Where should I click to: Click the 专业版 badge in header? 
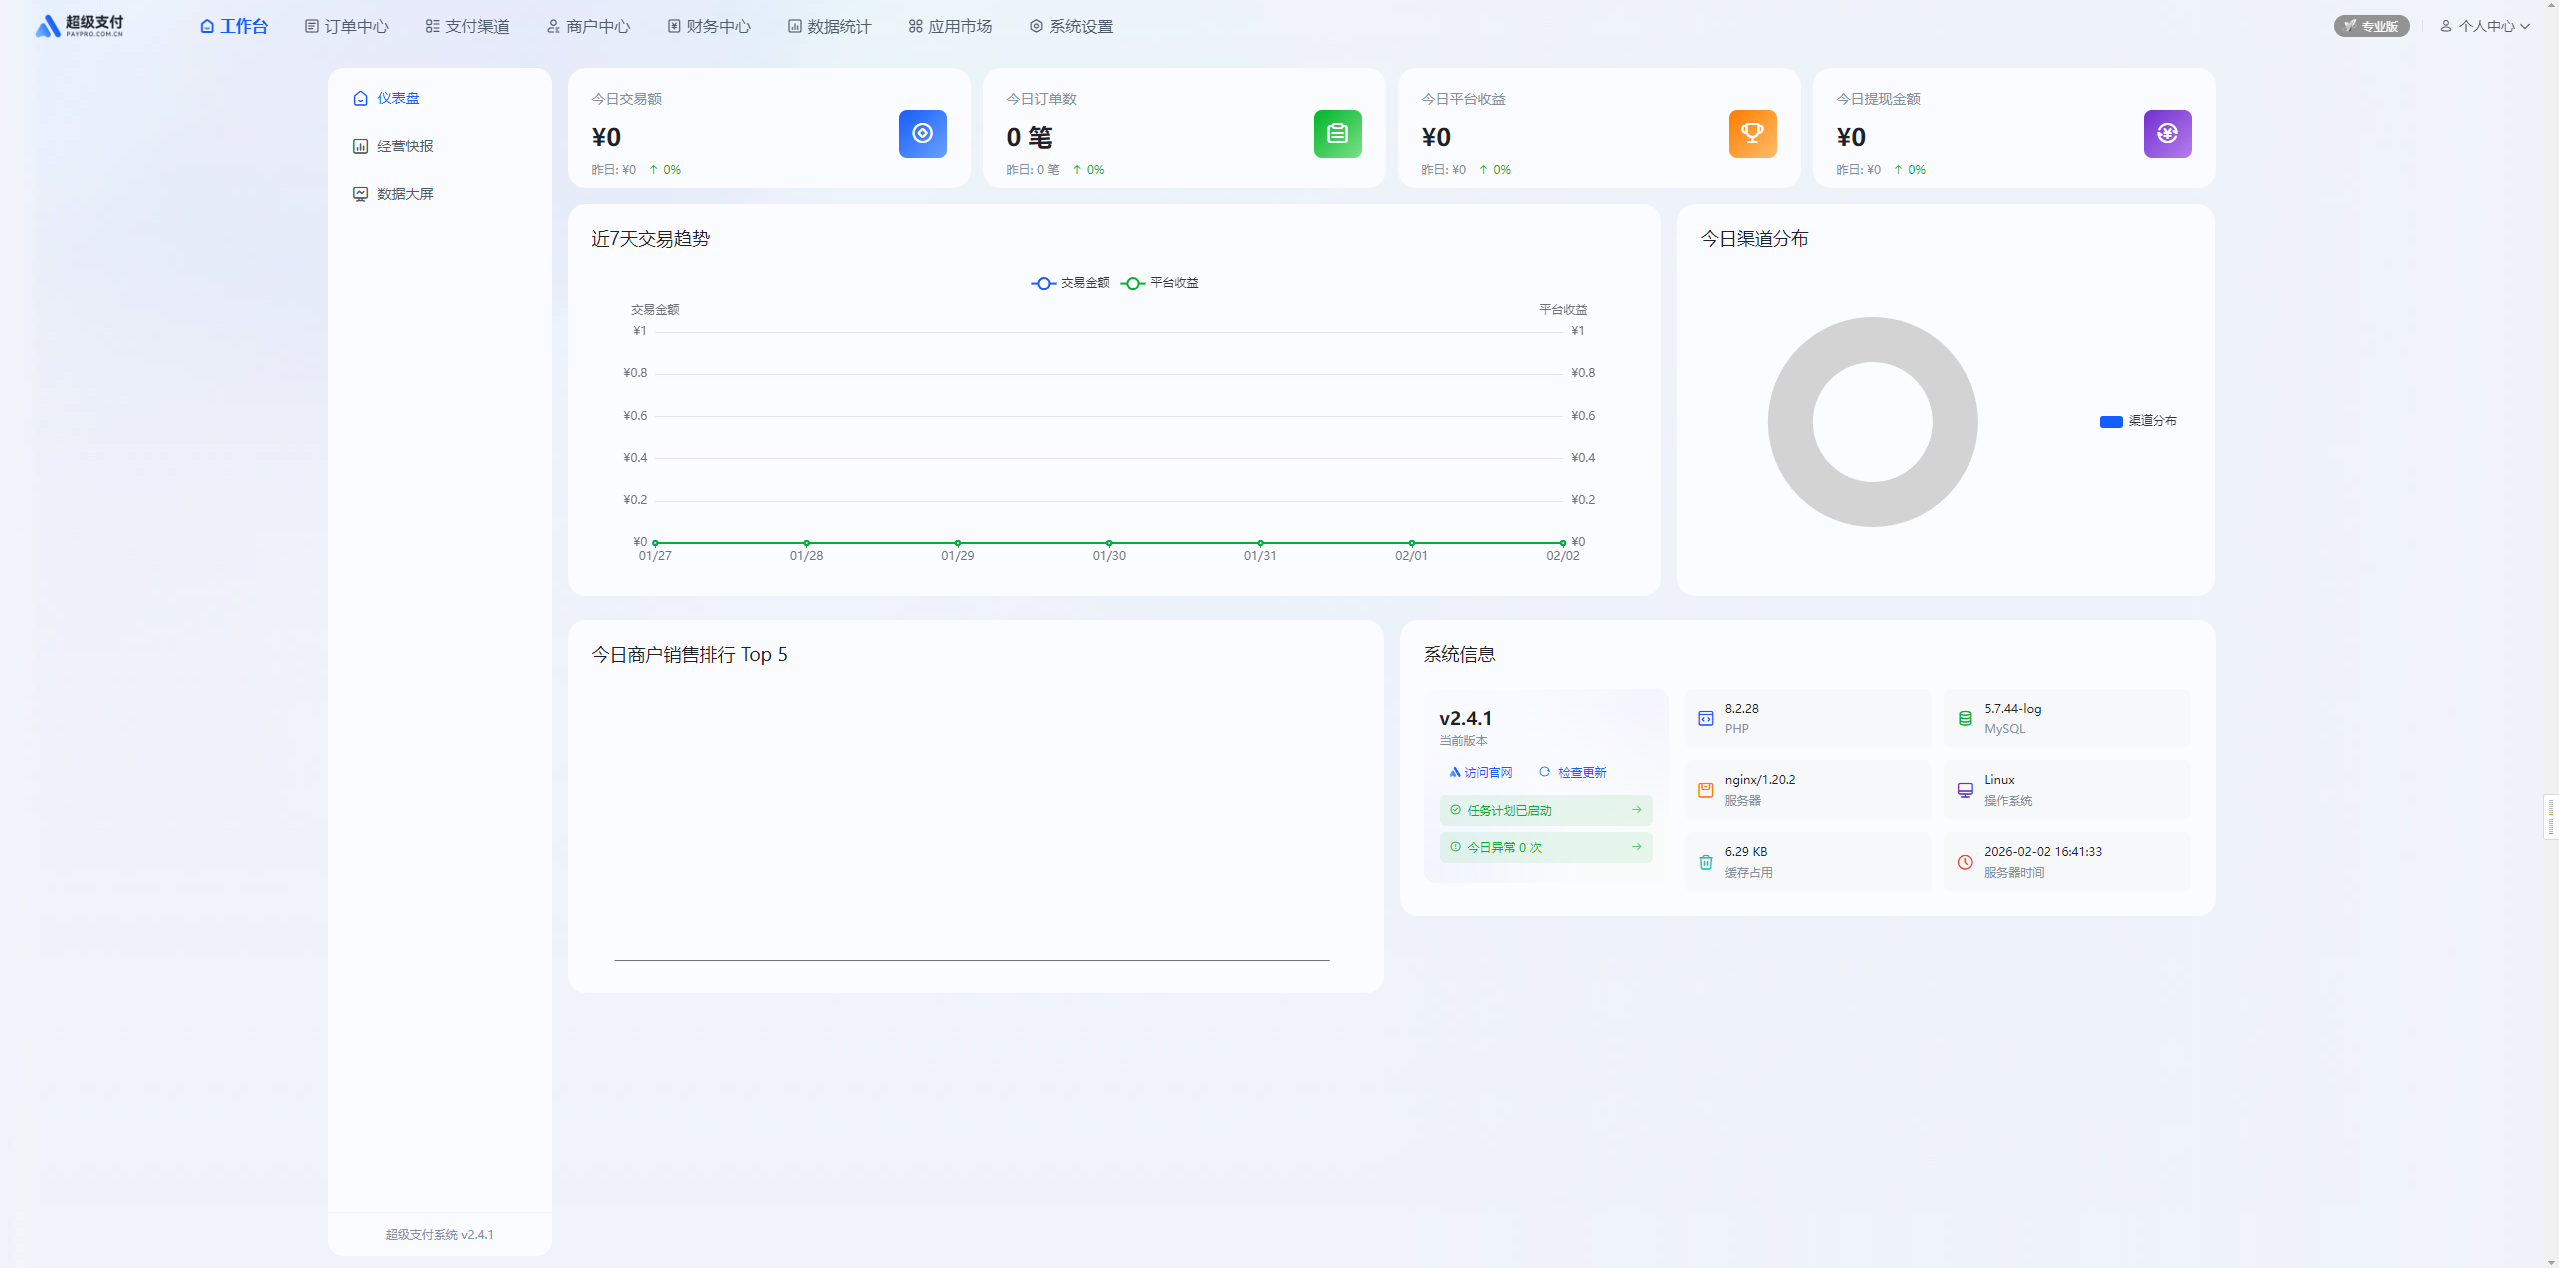click(2371, 26)
